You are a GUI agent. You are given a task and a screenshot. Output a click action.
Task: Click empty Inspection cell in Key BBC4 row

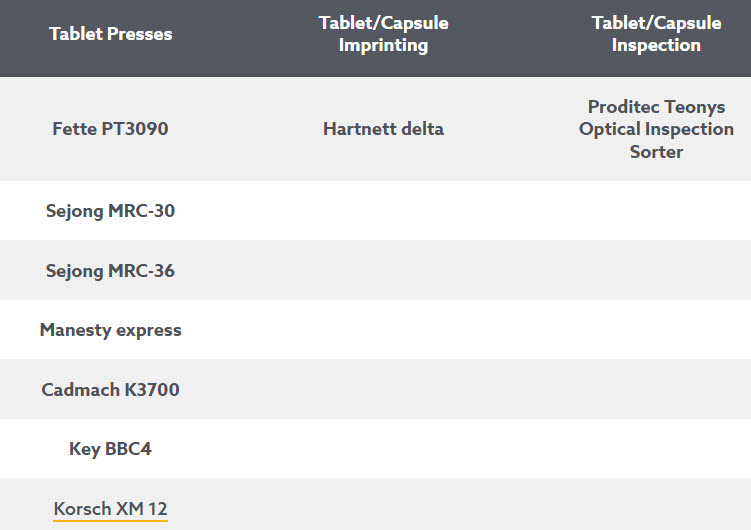[x=656, y=449]
